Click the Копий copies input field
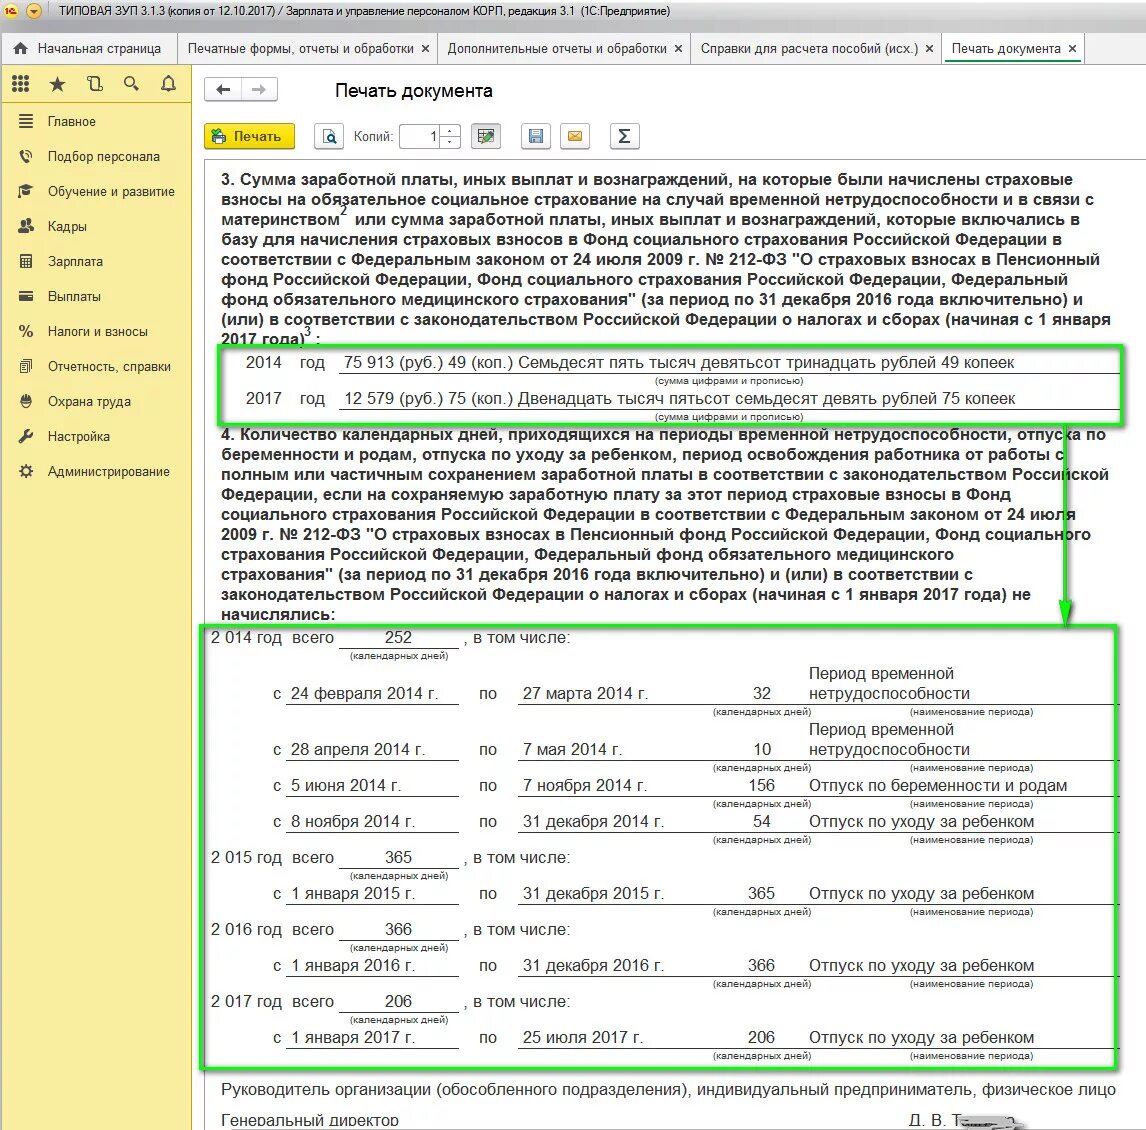Screen dimensions: 1146x1130 (421, 136)
